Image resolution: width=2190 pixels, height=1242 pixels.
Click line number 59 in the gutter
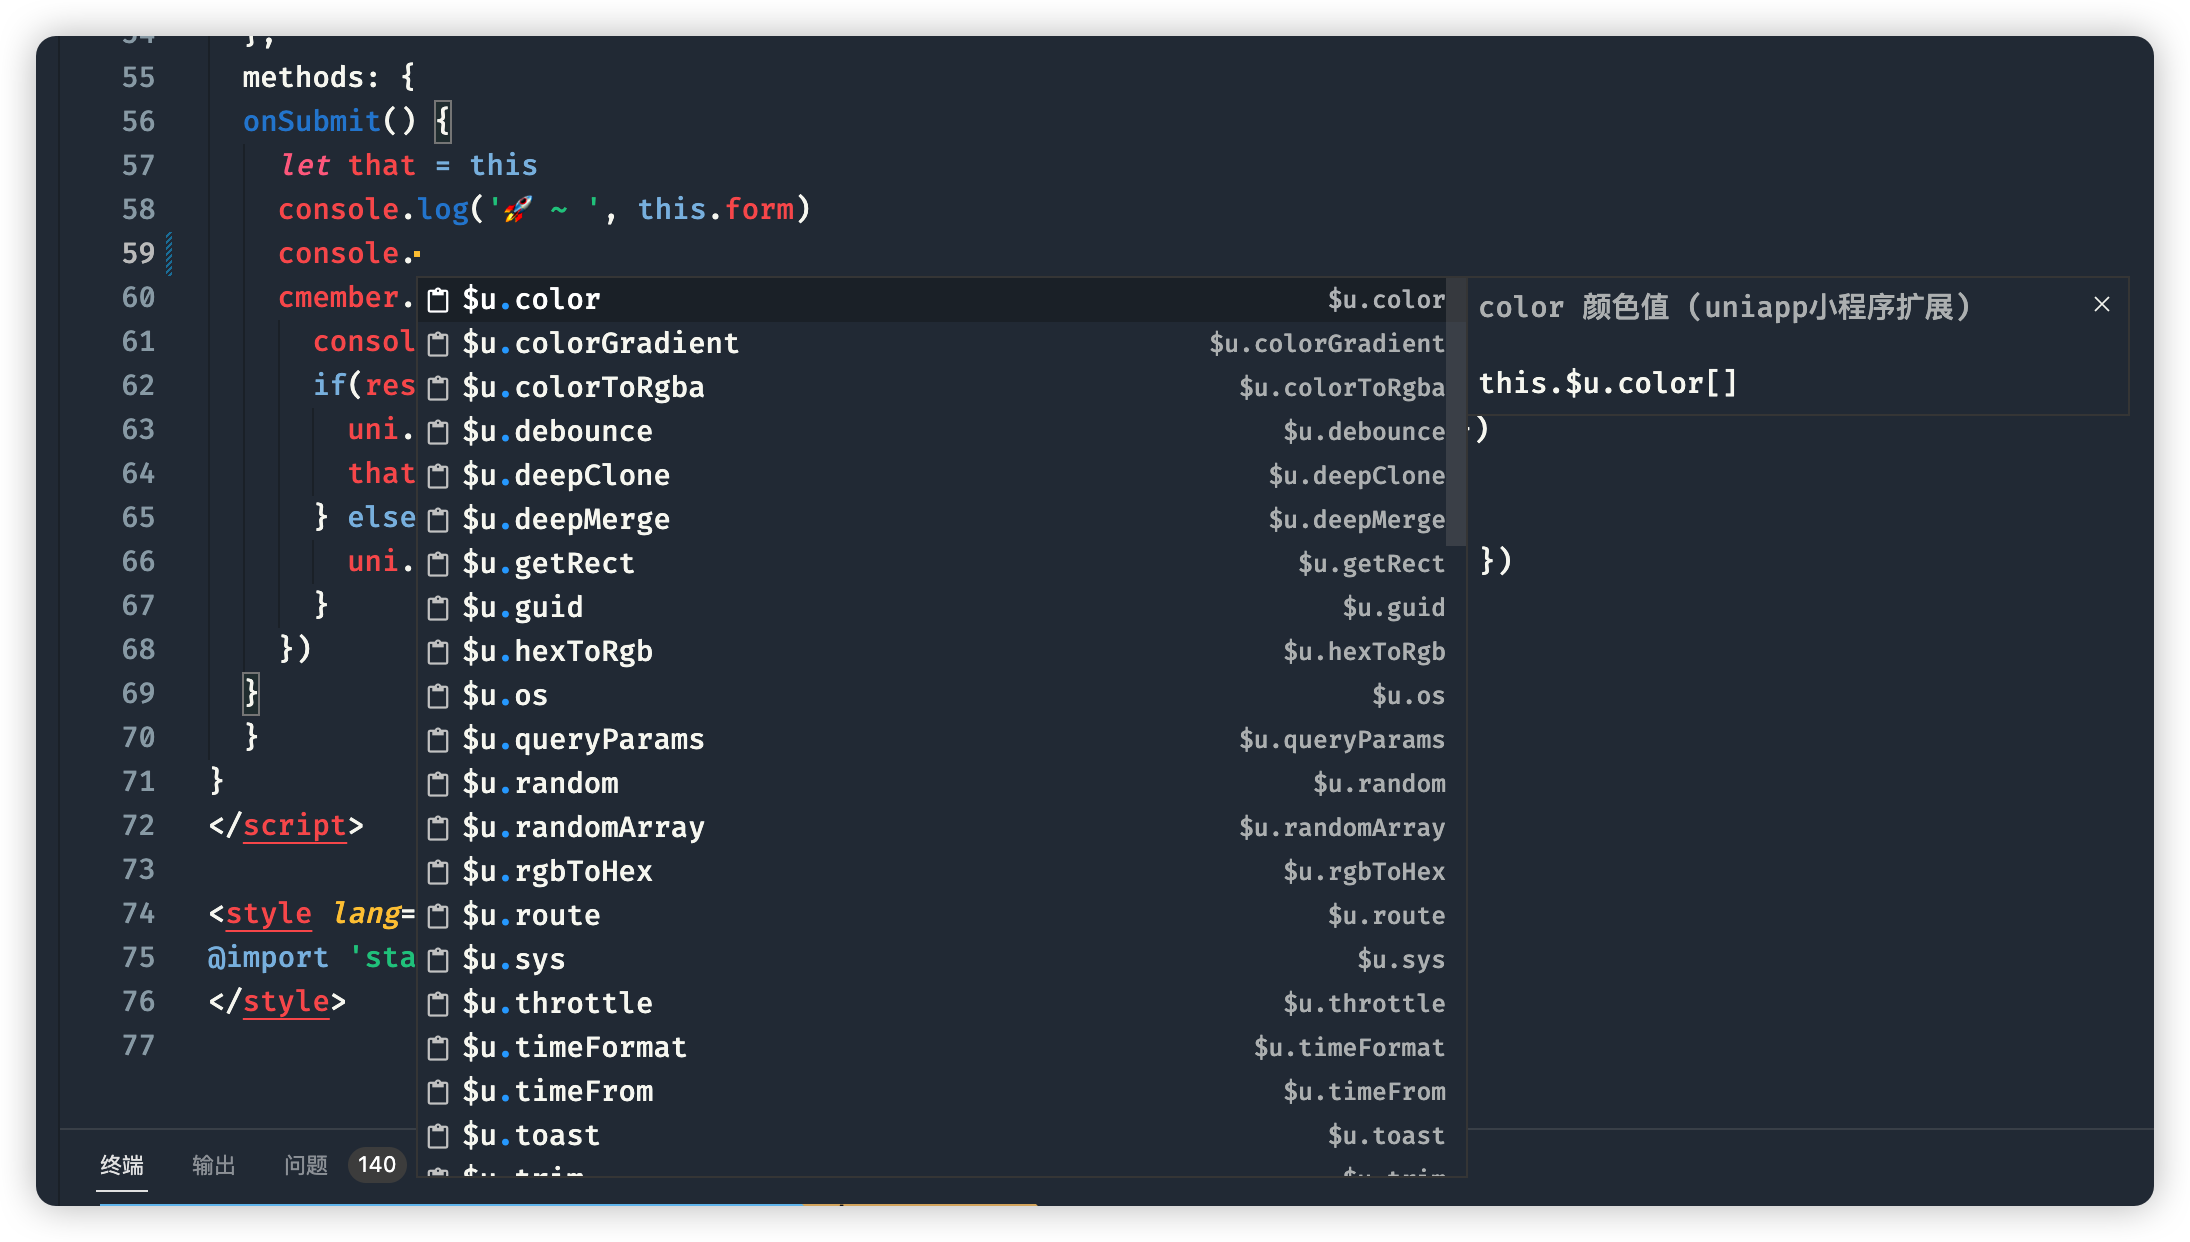coord(139,253)
